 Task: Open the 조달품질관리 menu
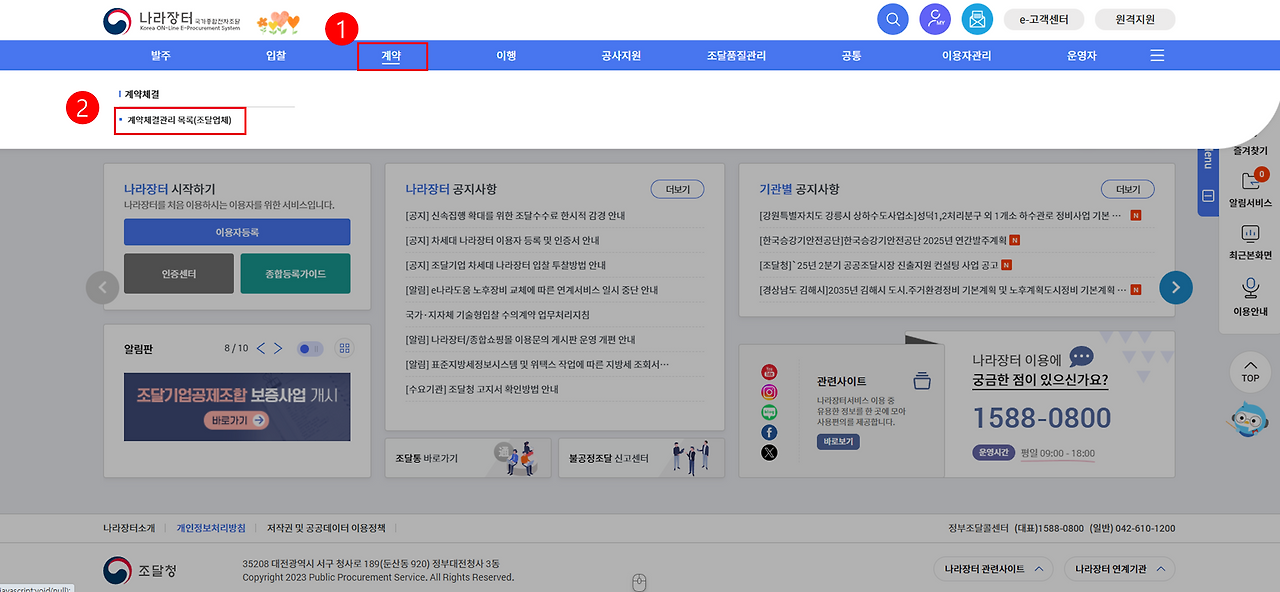(x=736, y=56)
